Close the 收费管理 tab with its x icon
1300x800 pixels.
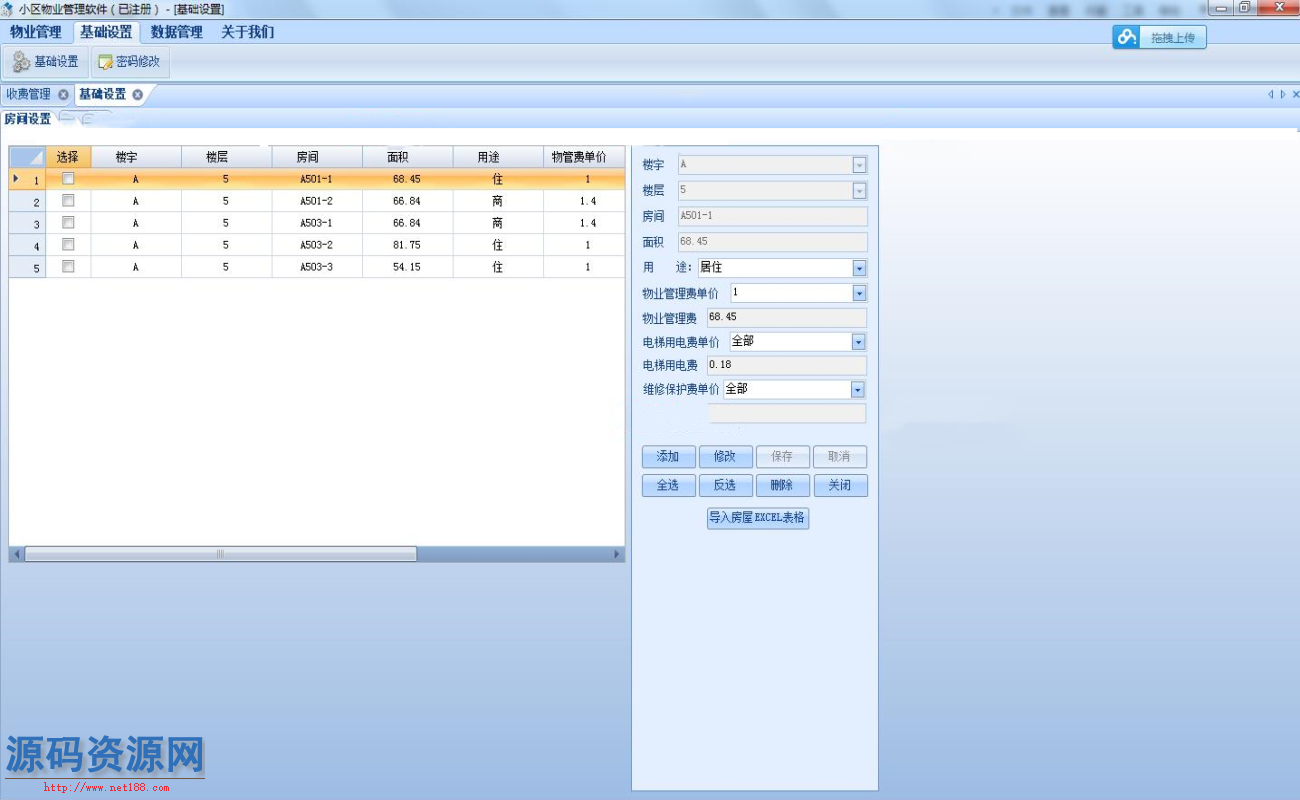tap(63, 95)
